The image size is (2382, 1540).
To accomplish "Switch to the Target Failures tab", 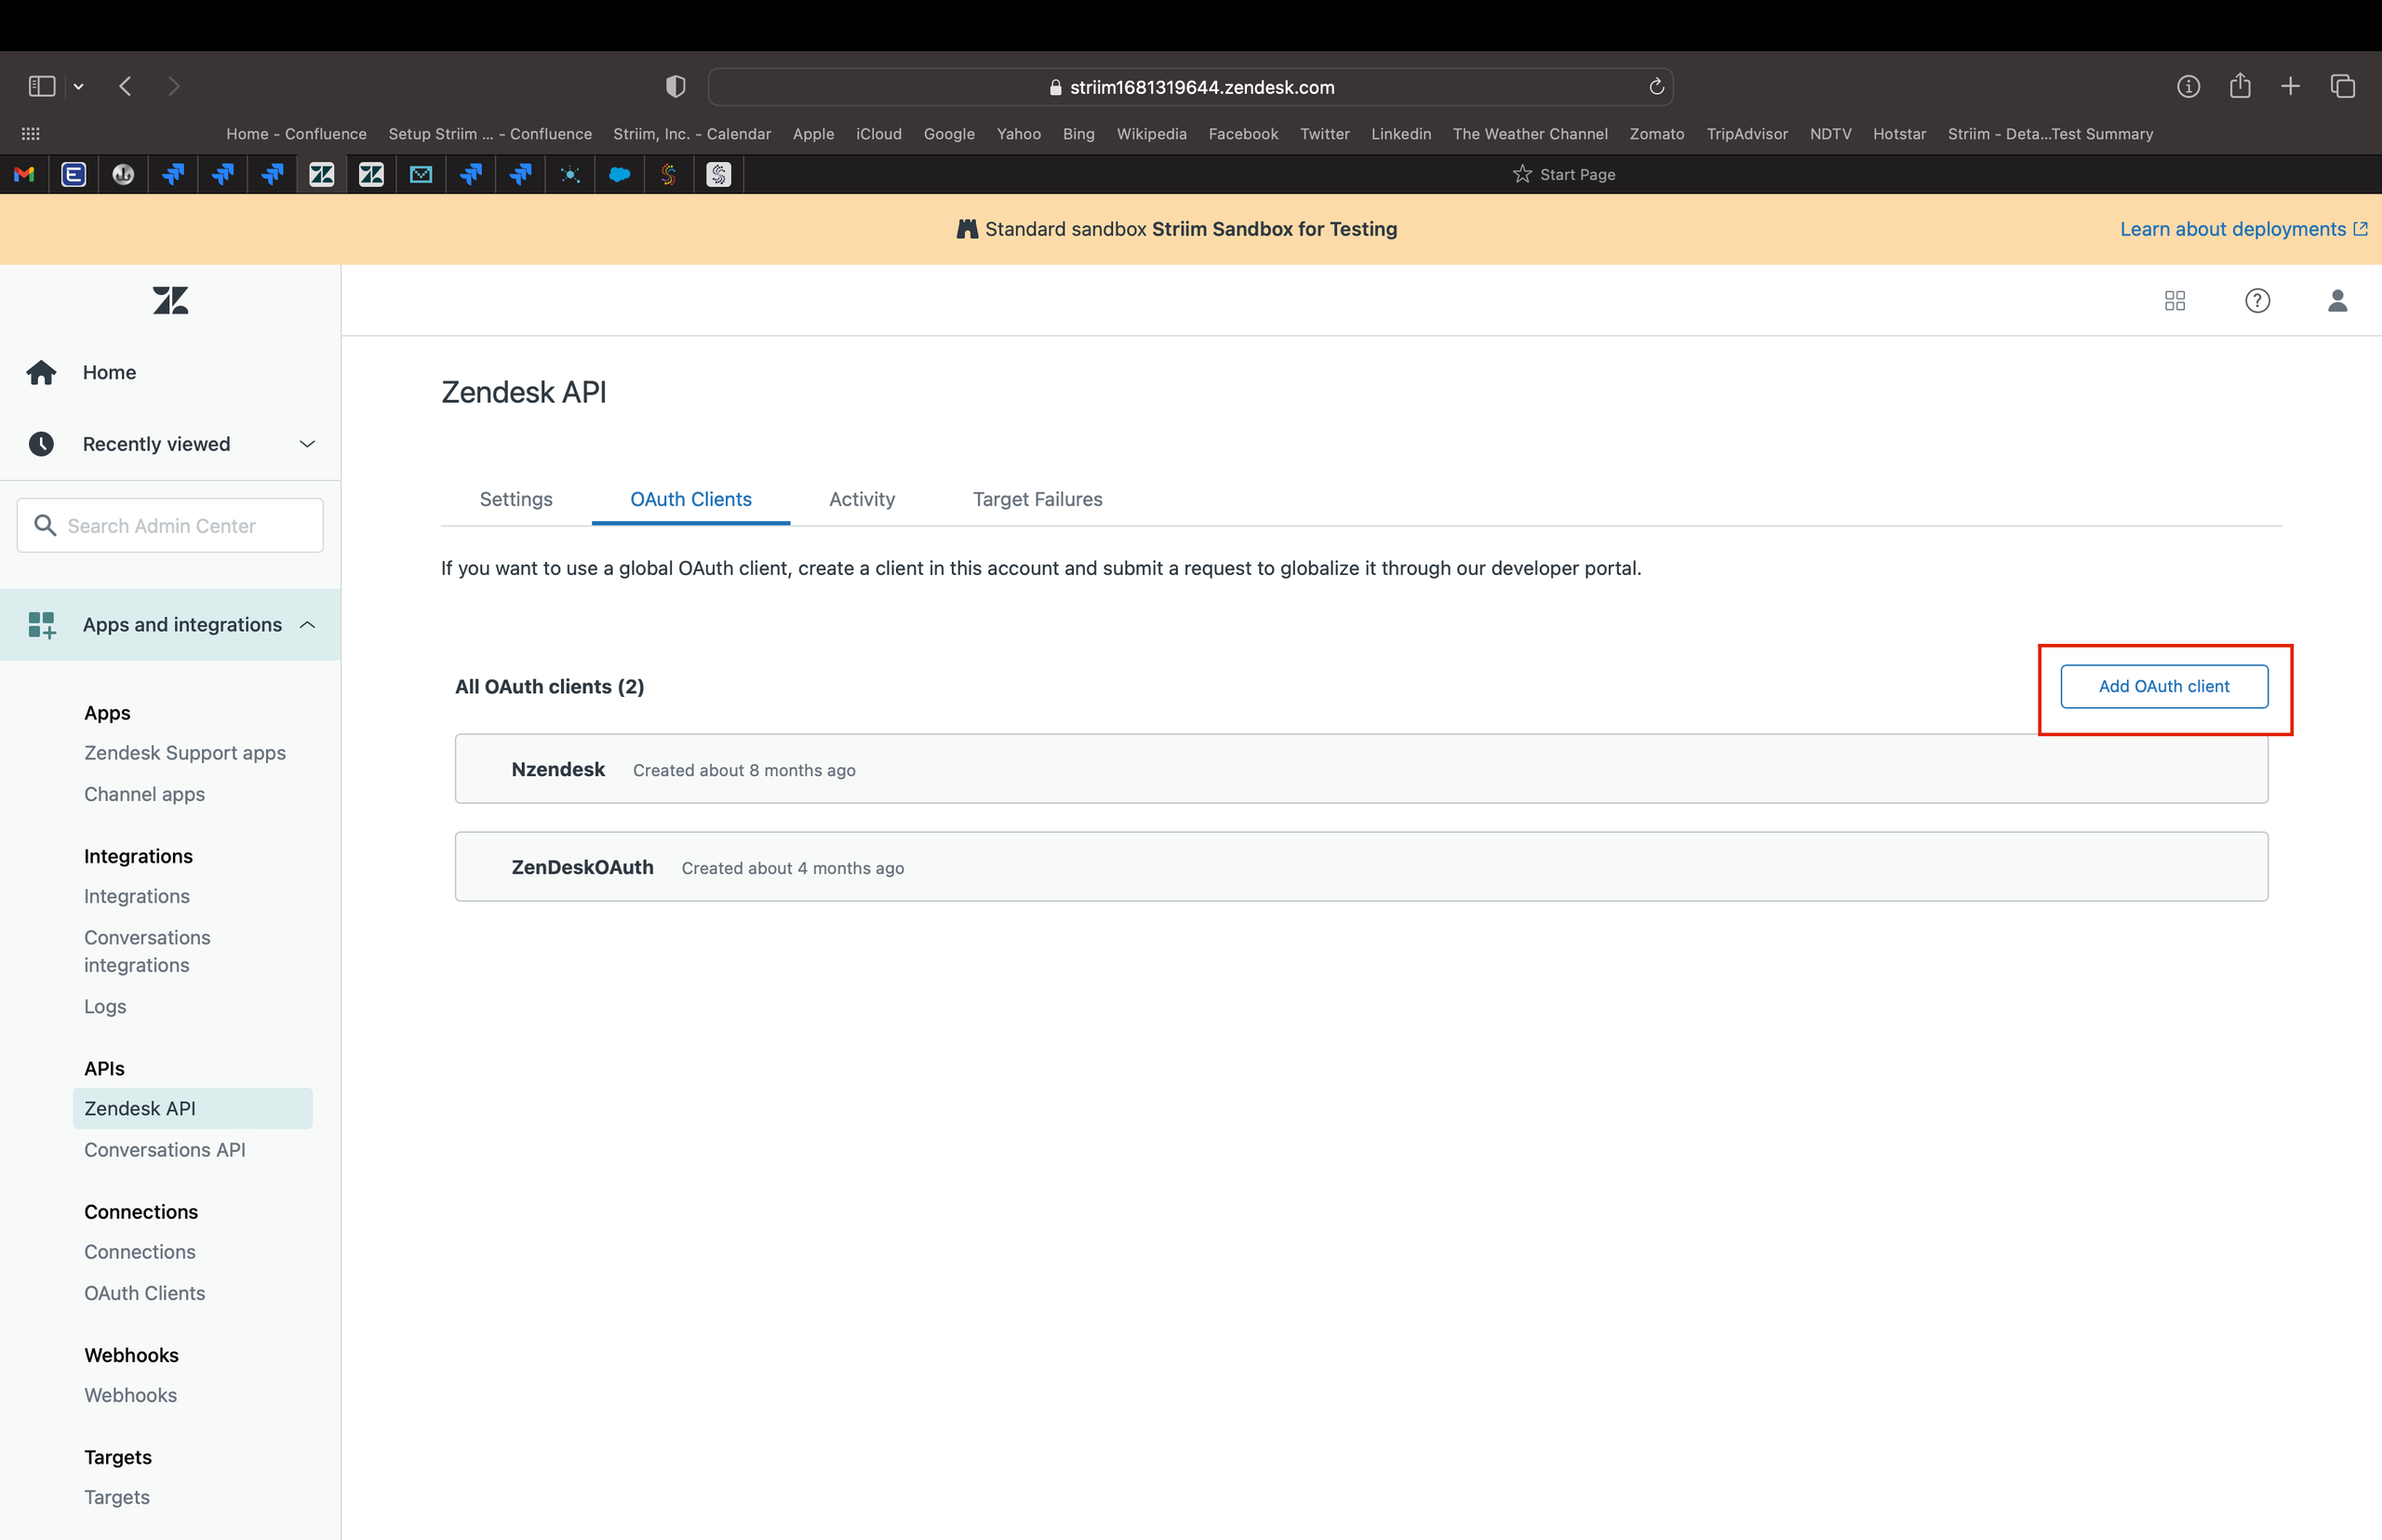I will 1037,499.
